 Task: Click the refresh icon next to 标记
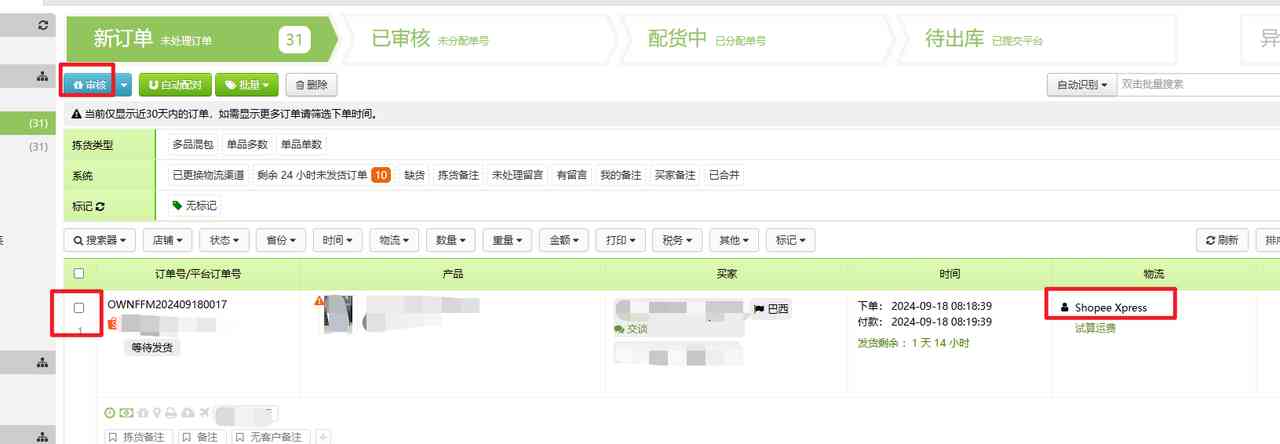click(x=100, y=206)
